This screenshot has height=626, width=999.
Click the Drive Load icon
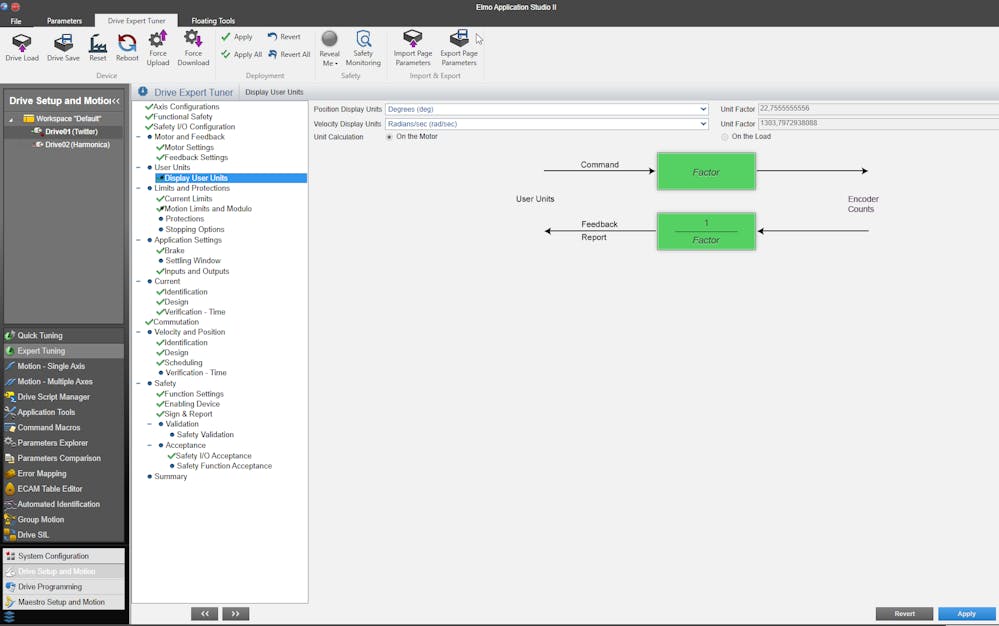22,43
